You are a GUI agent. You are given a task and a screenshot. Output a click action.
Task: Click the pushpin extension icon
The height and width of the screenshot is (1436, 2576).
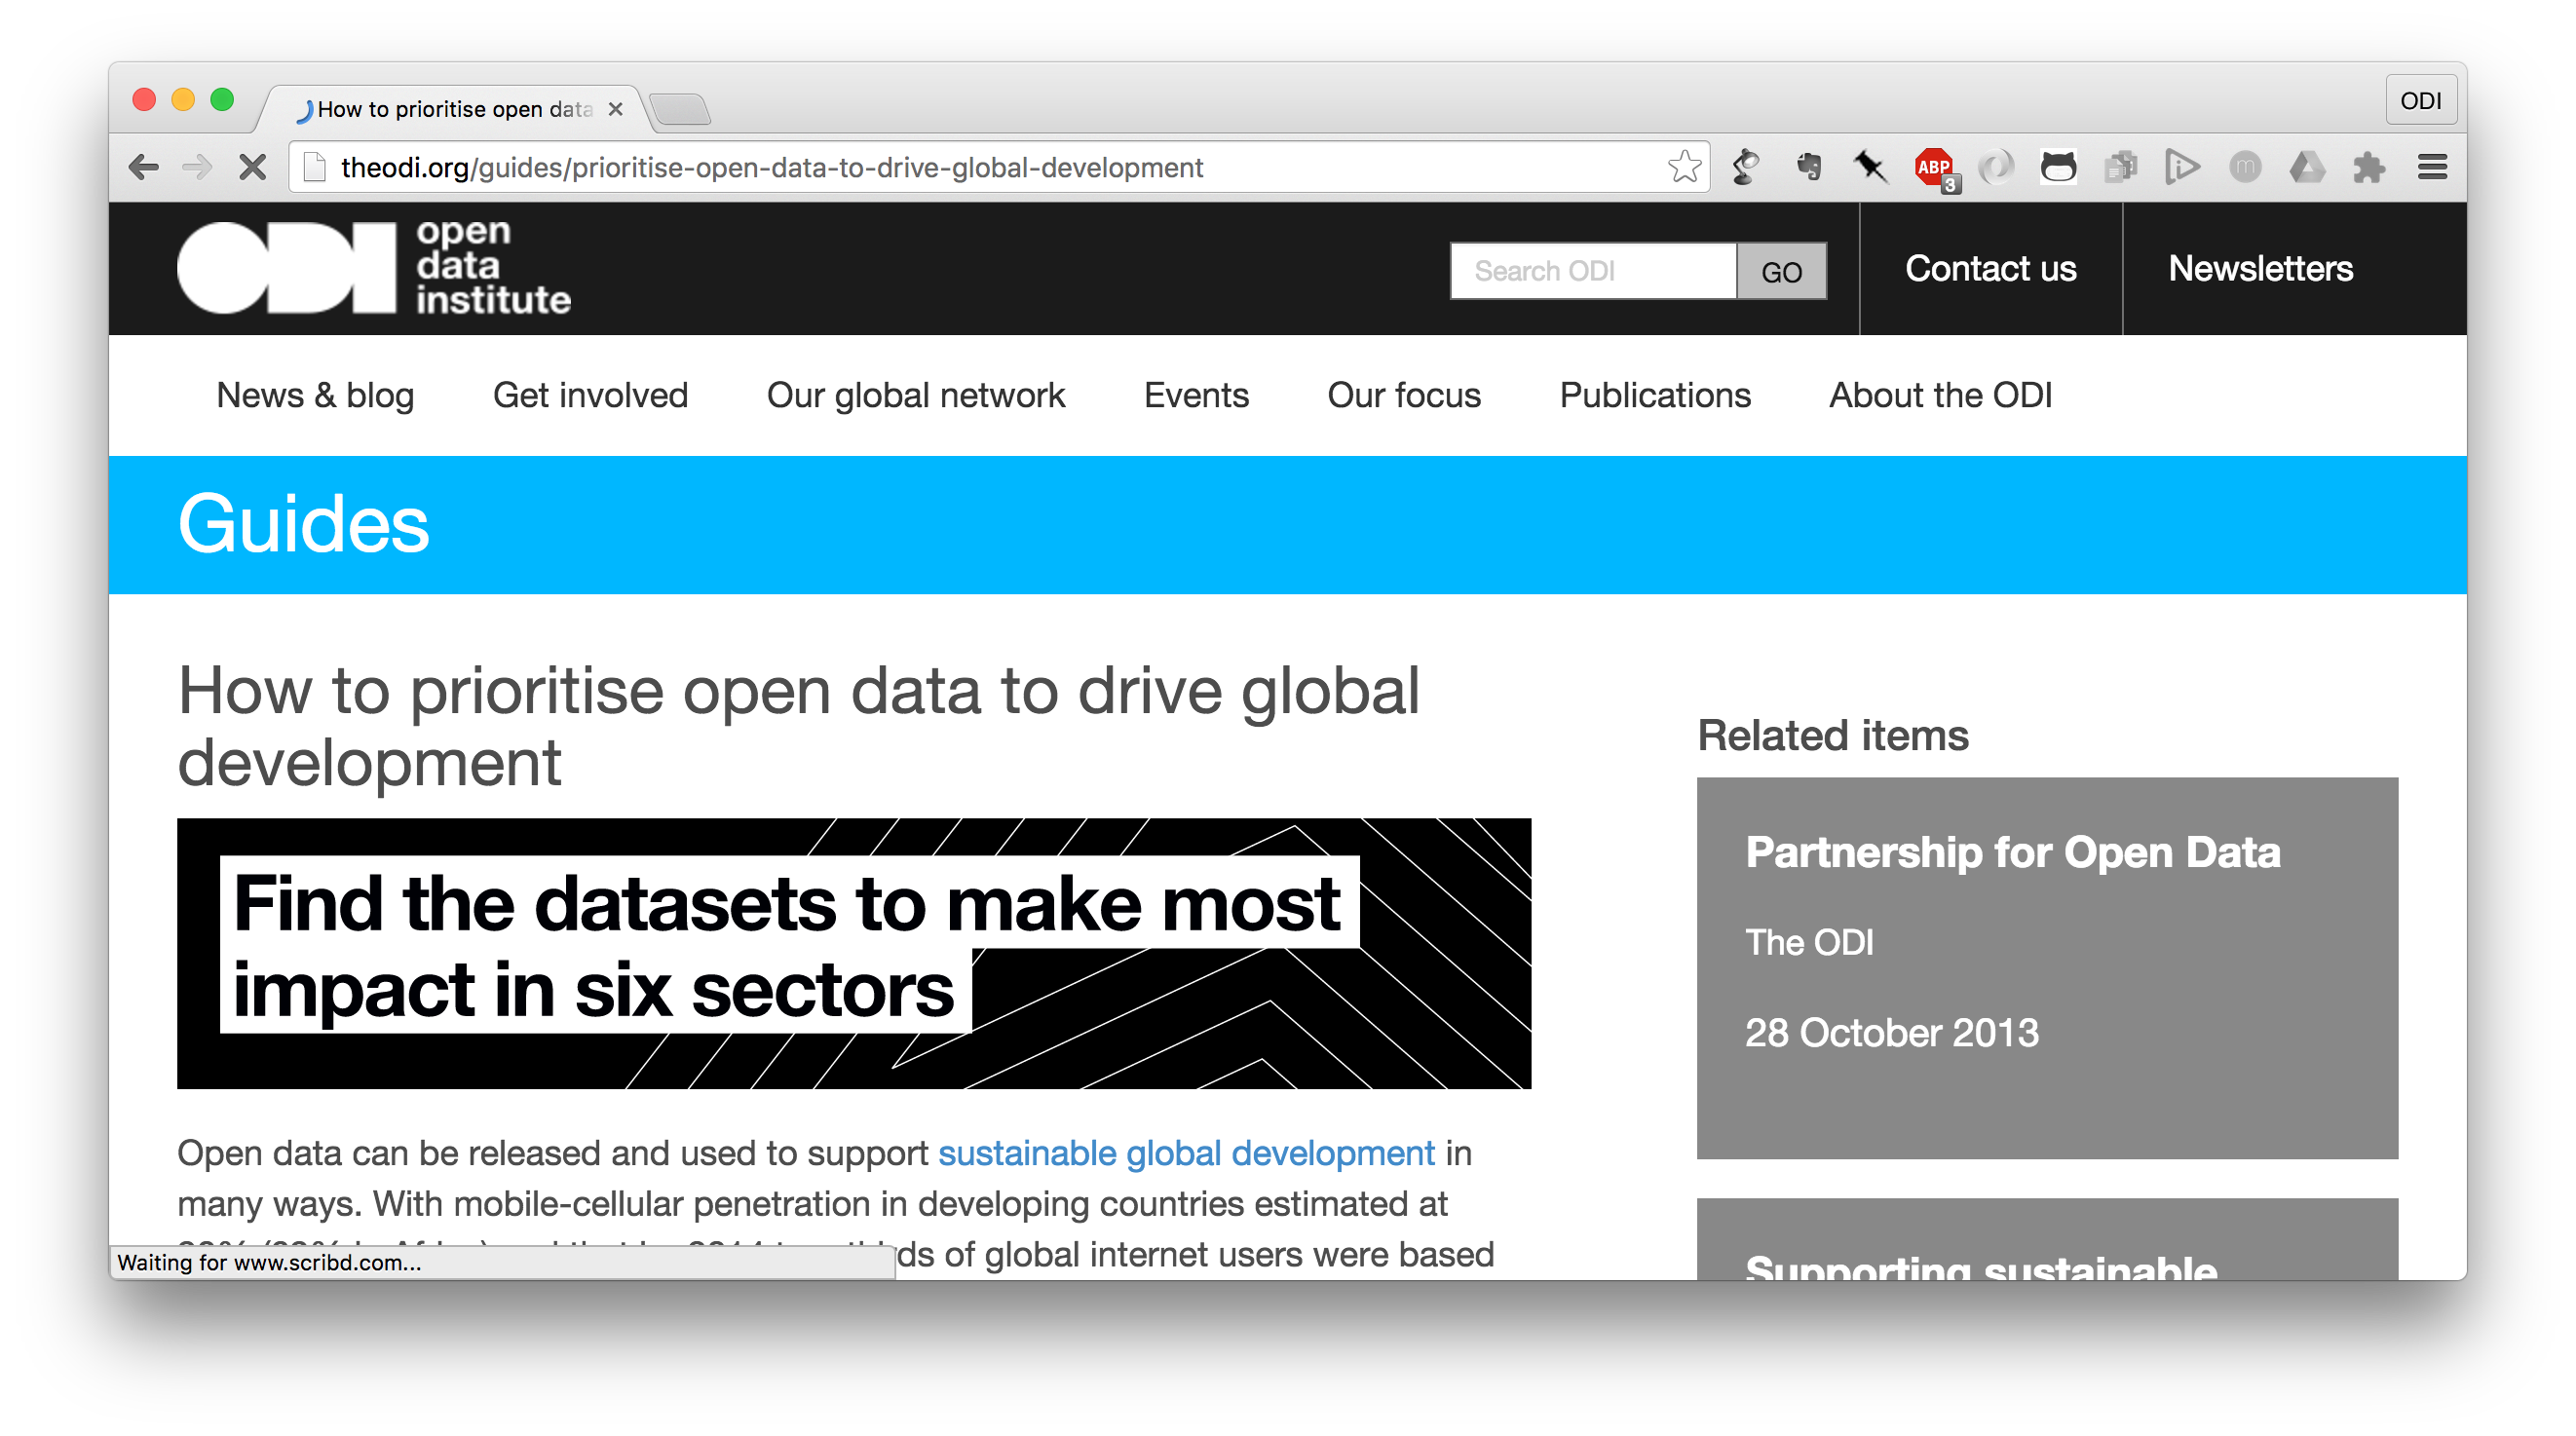pos(1870,167)
